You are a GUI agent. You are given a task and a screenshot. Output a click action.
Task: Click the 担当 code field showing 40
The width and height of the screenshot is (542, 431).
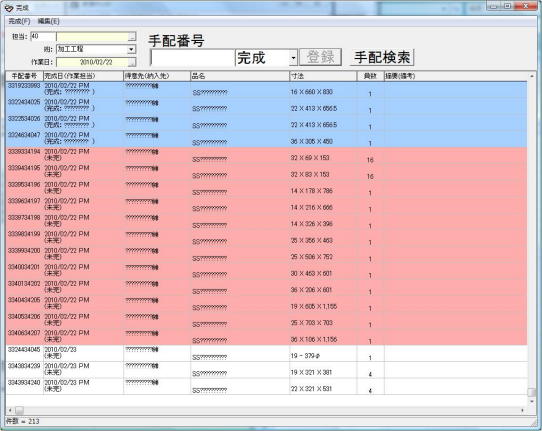coord(43,36)
